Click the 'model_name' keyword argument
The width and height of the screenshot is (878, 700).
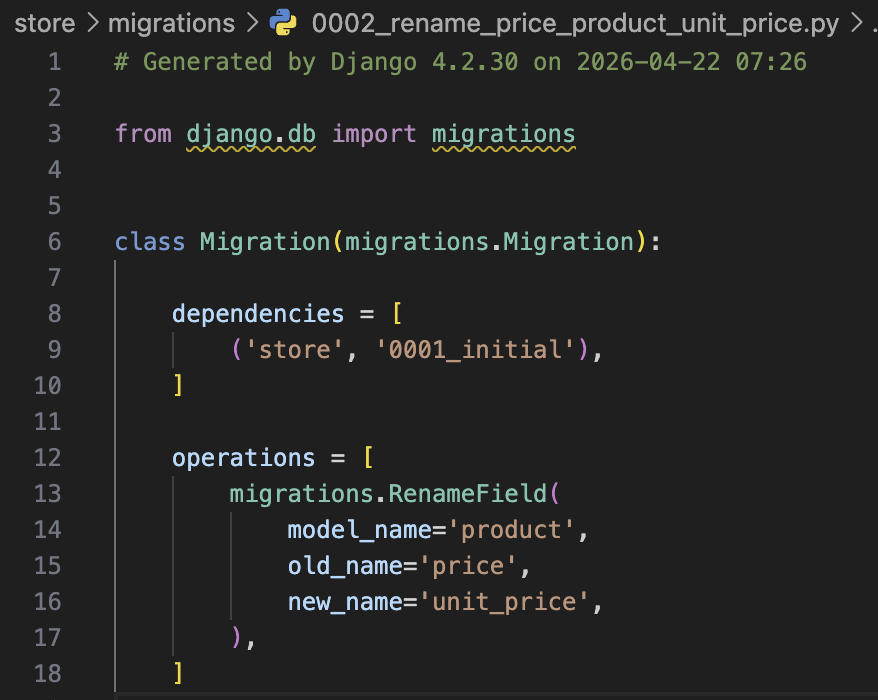[359, 530]
